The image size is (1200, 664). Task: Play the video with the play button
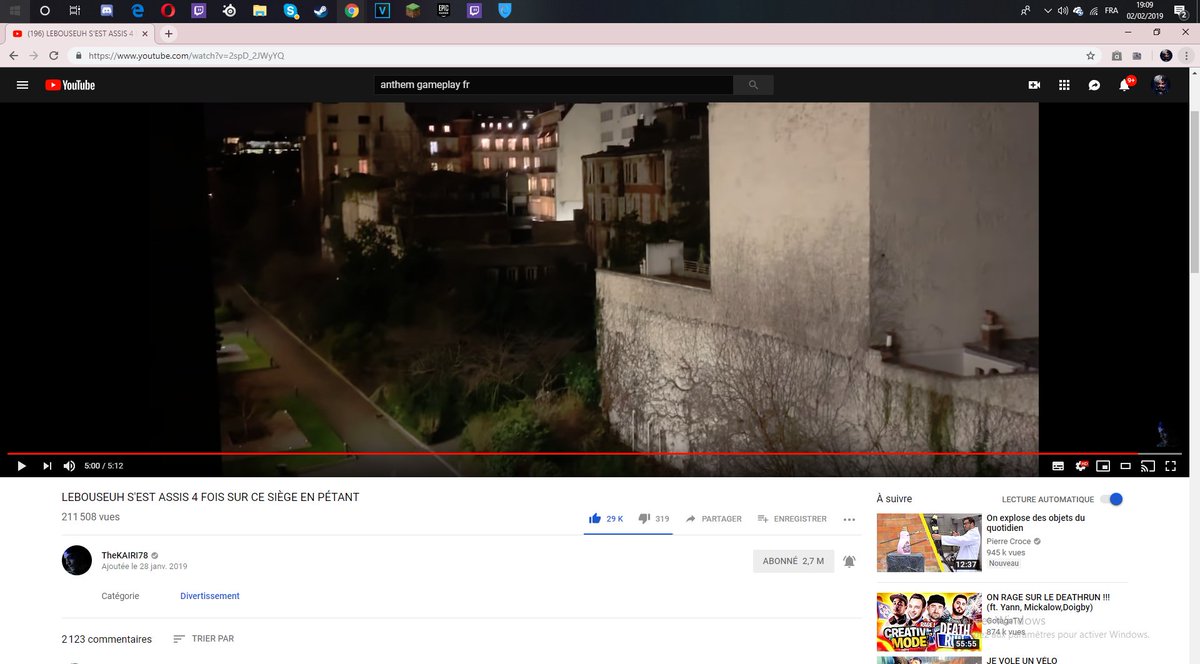(x=21, y=466)
